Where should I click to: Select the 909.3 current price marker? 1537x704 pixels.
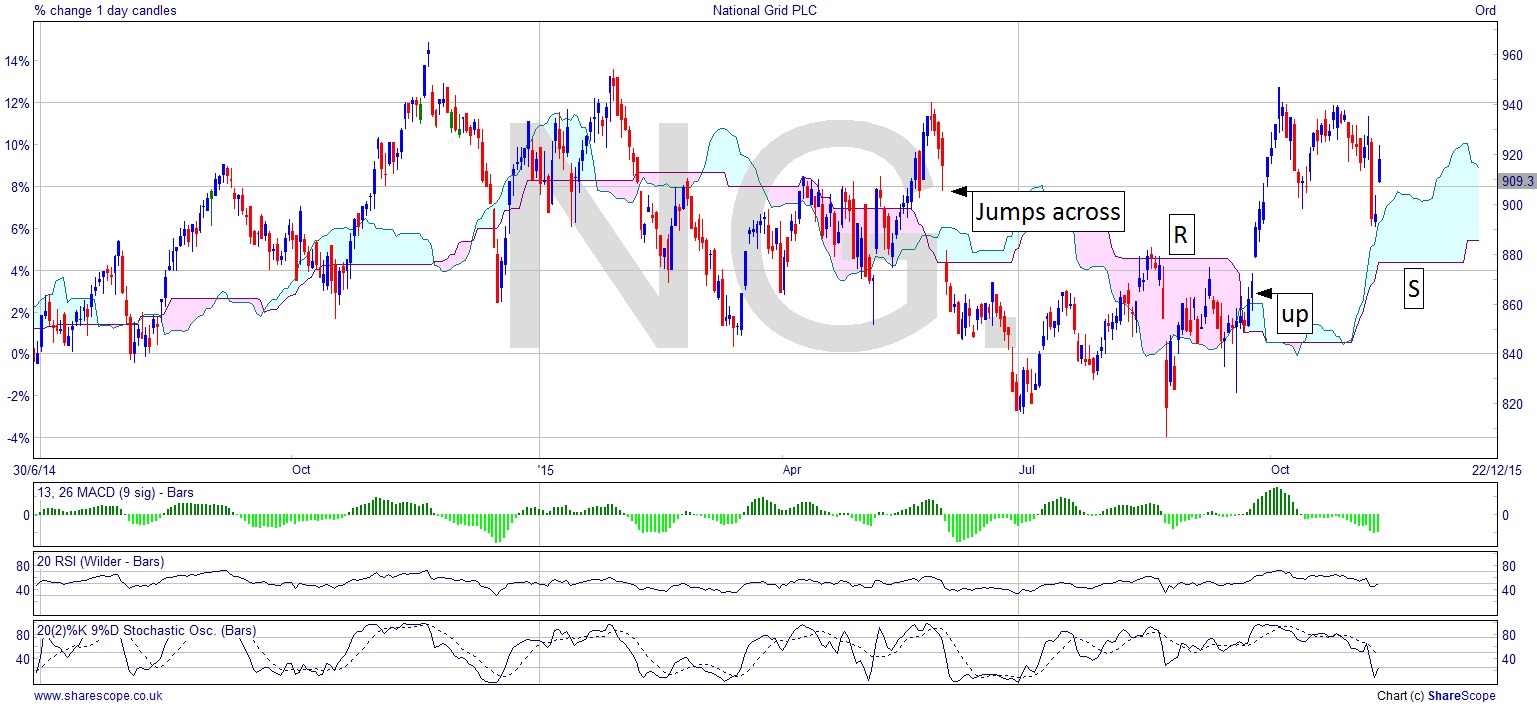1517,181
